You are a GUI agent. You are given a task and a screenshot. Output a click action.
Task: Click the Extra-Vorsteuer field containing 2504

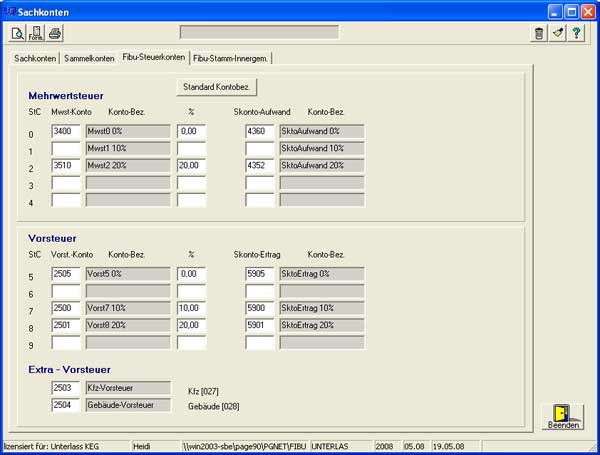(66, 405)
